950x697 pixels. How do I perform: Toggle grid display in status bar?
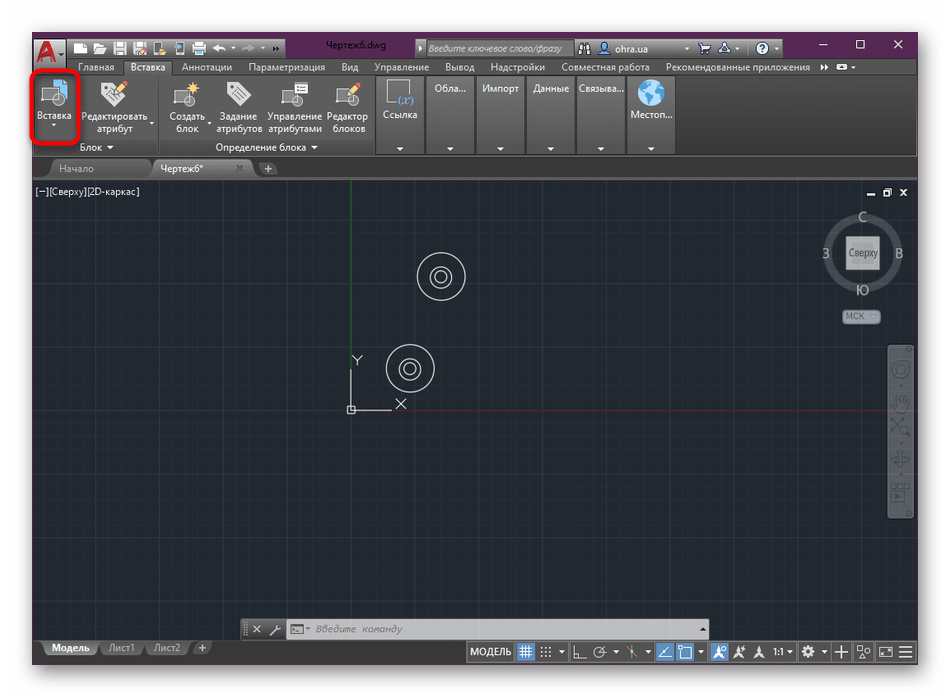click(526, 652)
